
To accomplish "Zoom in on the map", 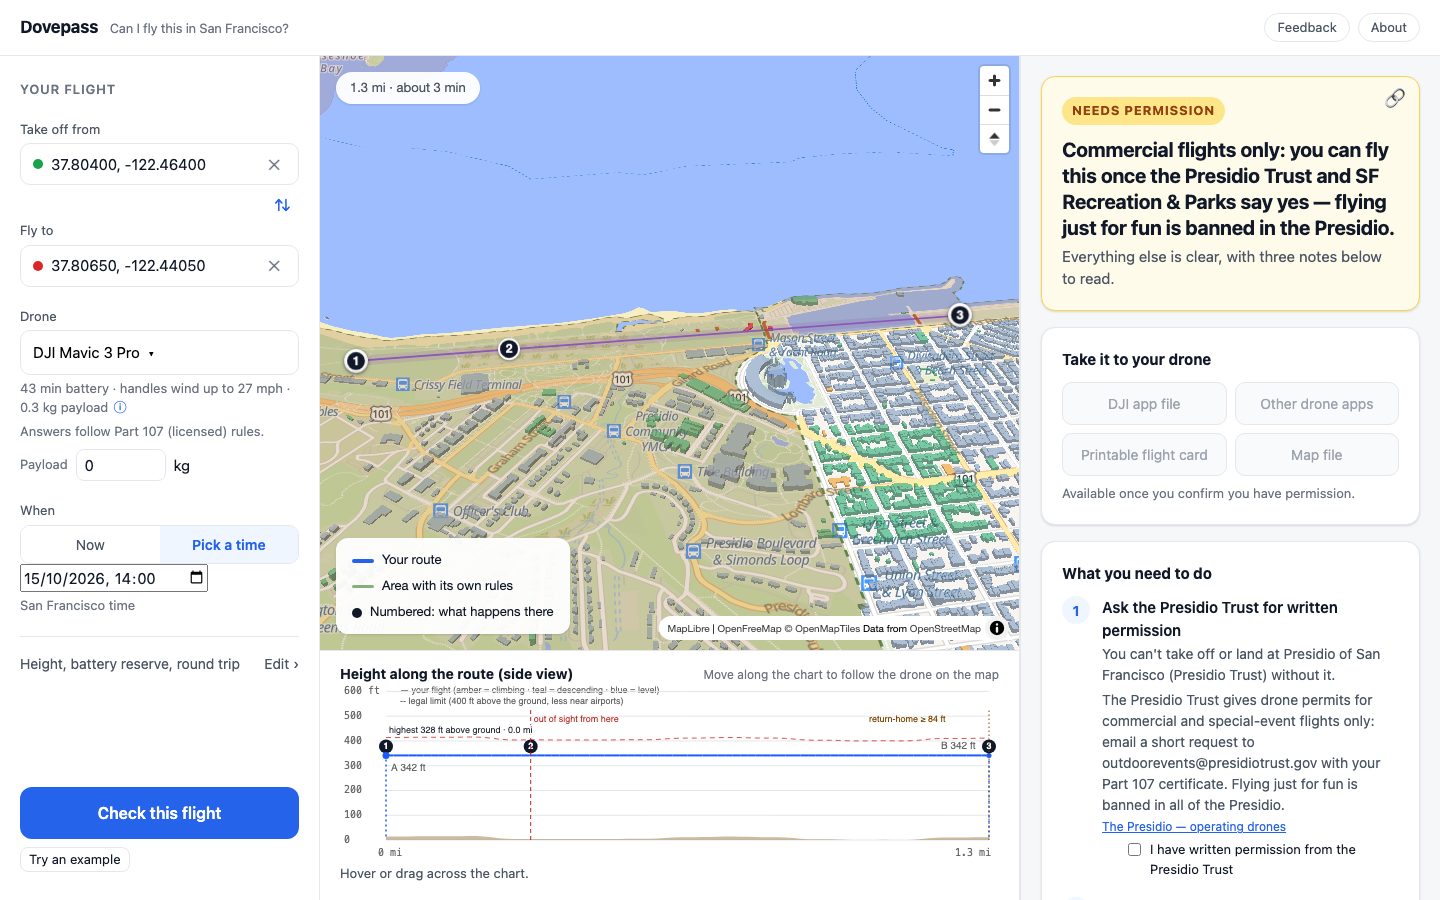I will click(994, 81).
